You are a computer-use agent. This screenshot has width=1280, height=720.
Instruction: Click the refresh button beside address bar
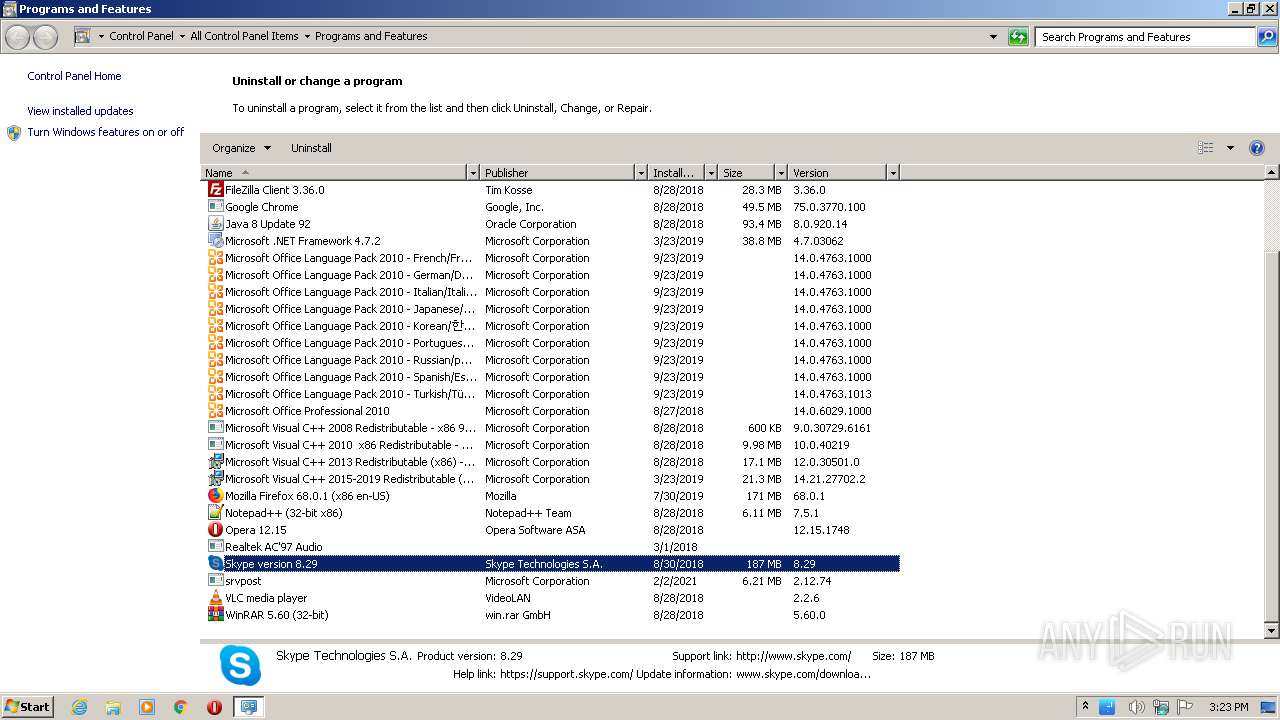pos(1018,37)
